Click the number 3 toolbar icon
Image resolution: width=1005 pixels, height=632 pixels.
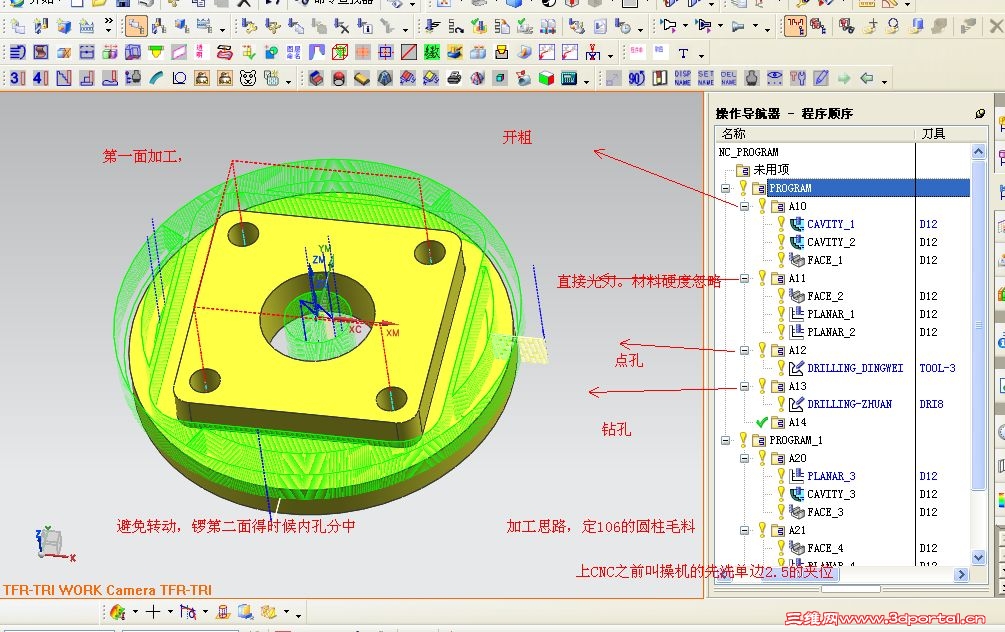[18, 78]
